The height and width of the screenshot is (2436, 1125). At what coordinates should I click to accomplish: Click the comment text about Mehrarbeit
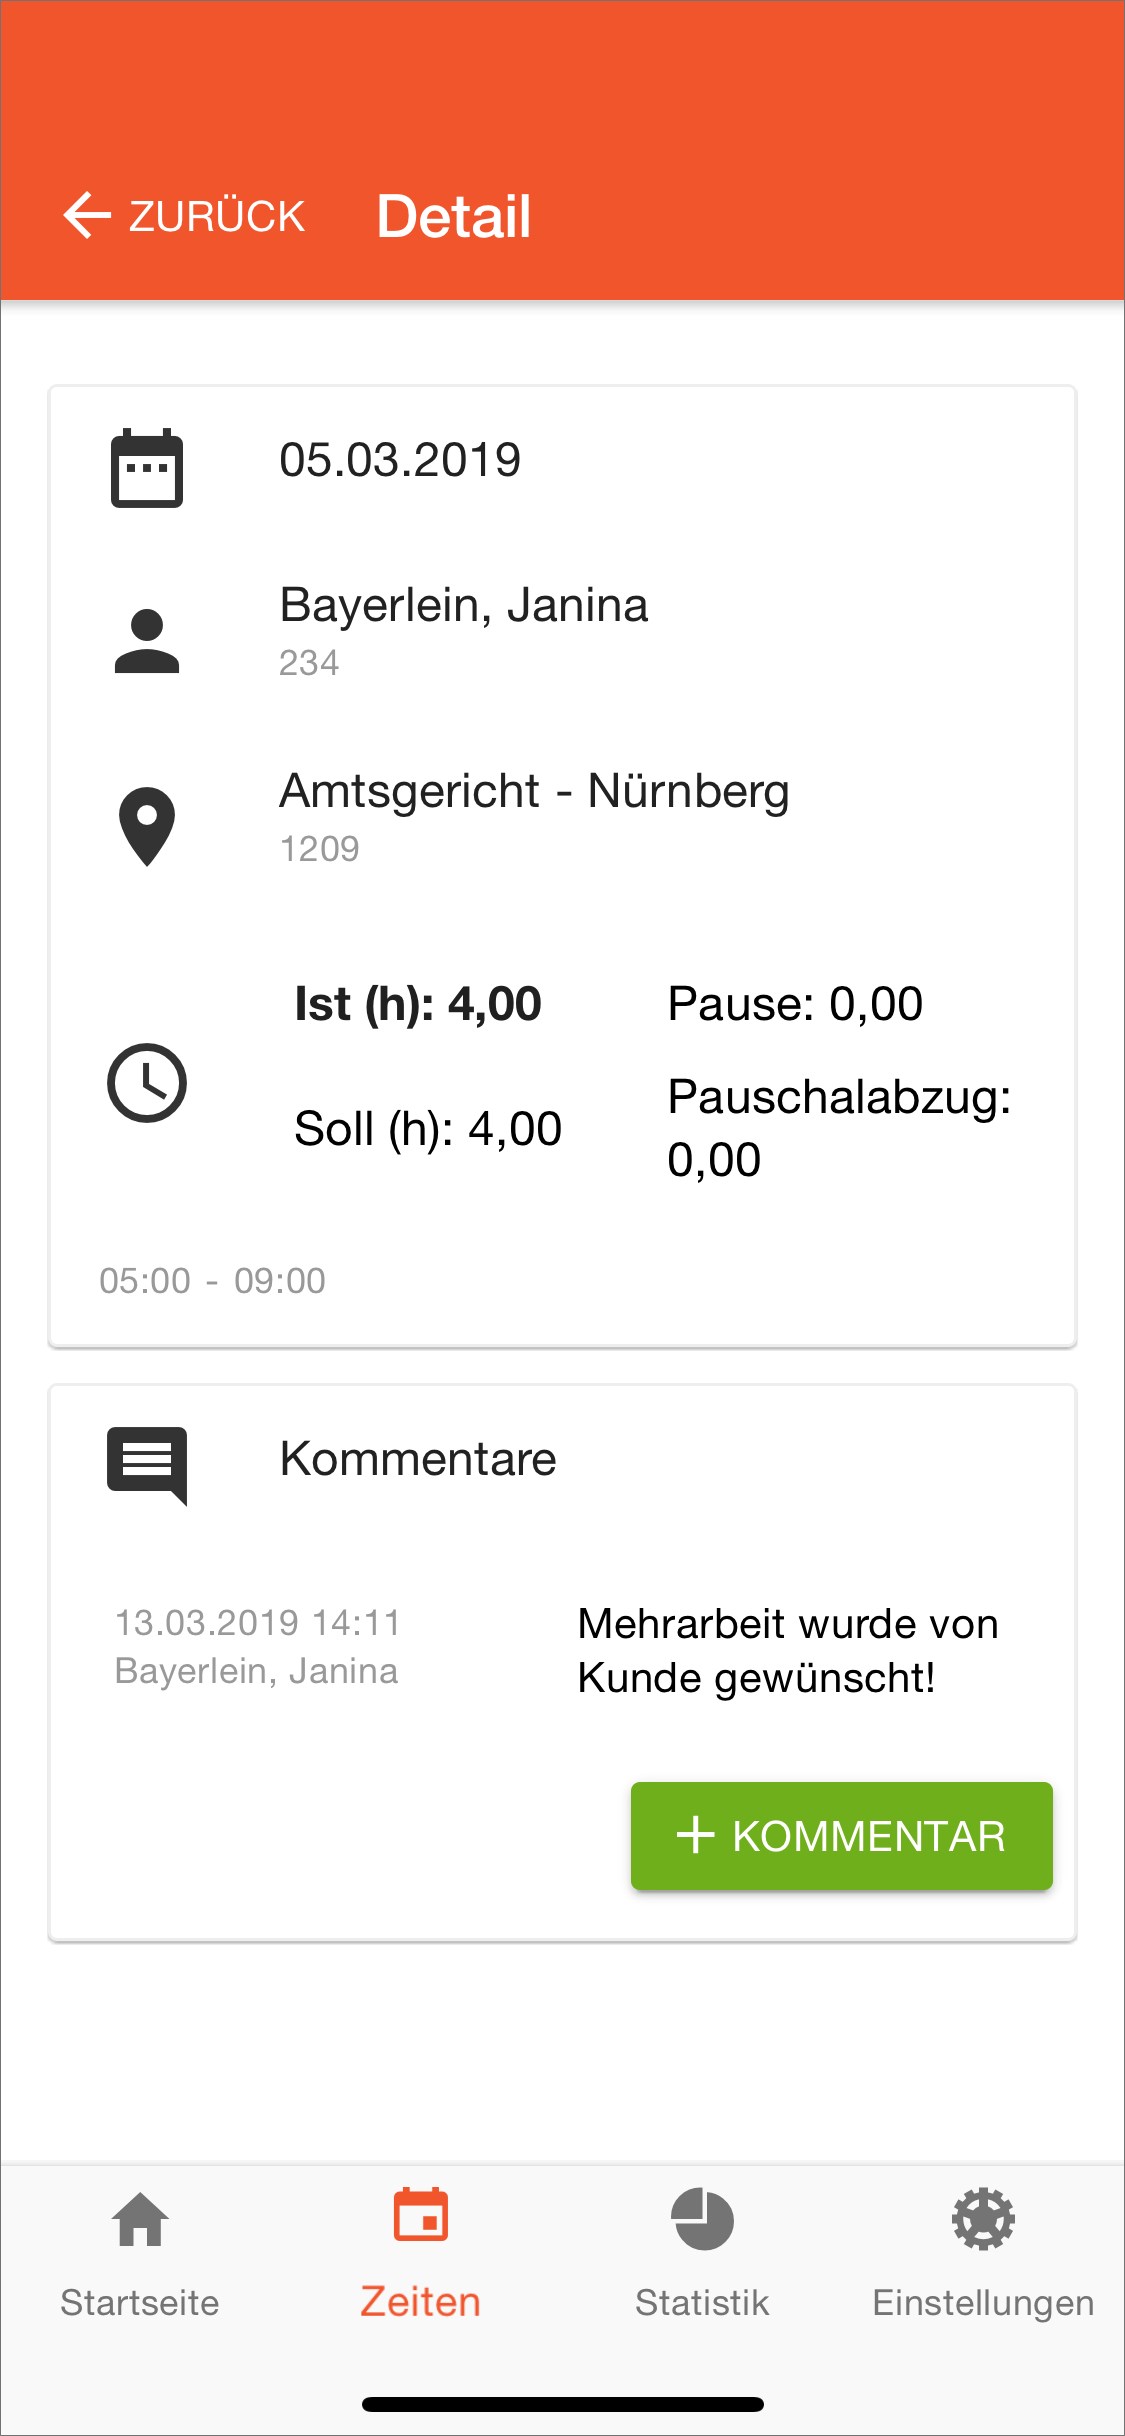(787, 1650)
